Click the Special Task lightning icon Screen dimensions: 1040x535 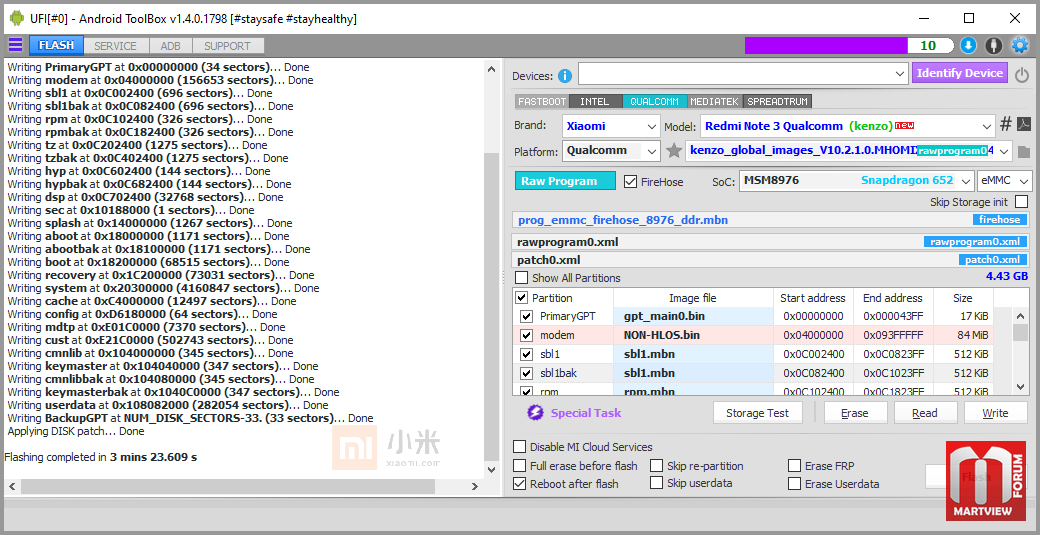(x=535, y=413)
